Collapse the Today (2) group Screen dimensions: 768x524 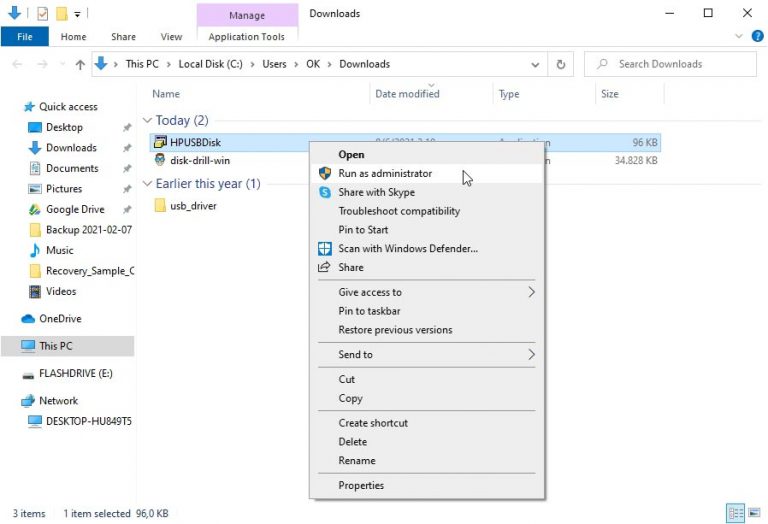[148, 121]
